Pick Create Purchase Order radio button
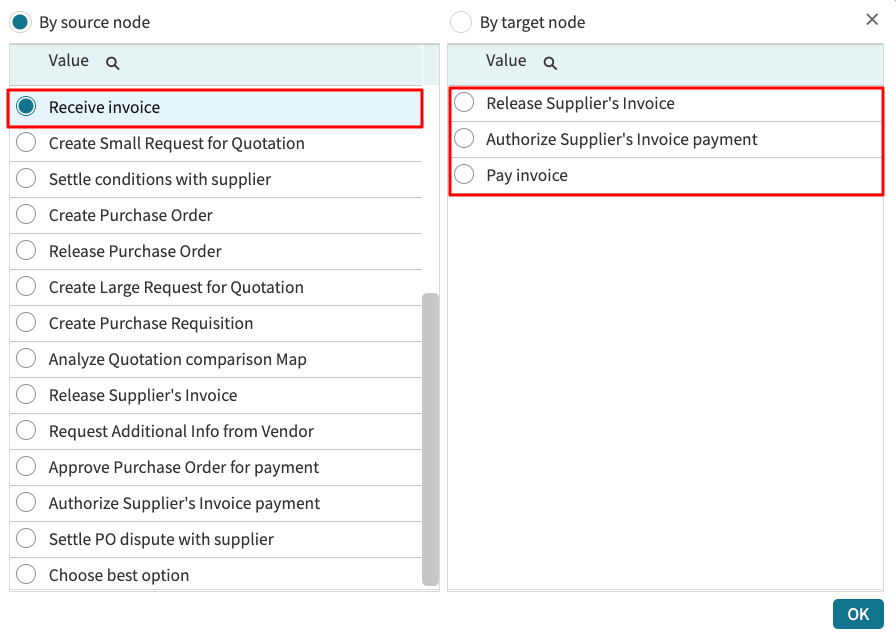Screen dimensions: 896x638 coord(27,215)
